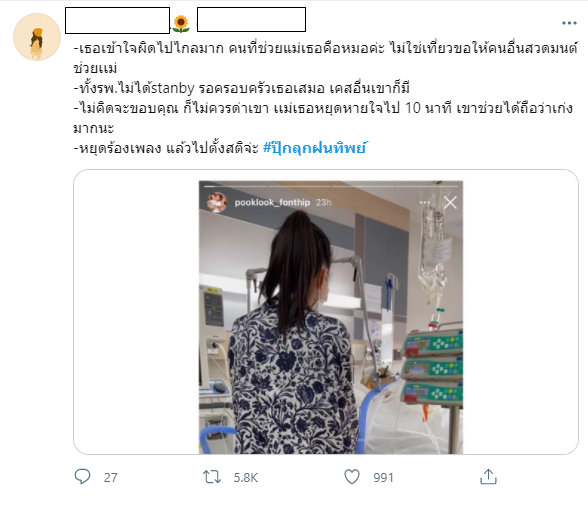Click the display name before the sunflower

pos(117,20)
